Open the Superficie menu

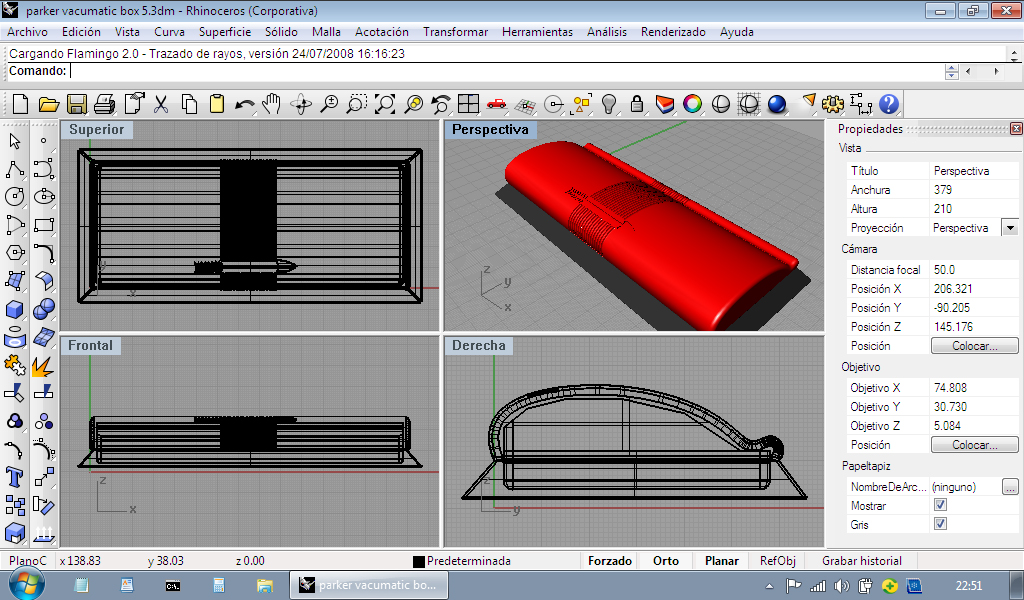[225, 32]
